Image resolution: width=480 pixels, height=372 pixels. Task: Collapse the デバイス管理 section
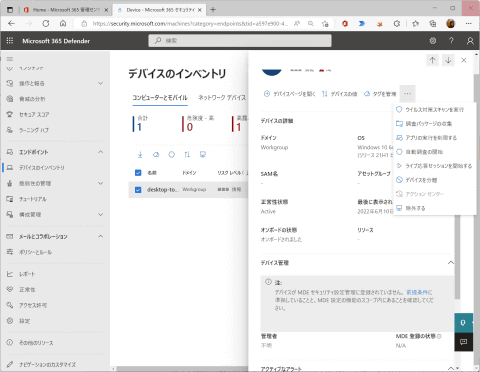(x=451, y=263)
